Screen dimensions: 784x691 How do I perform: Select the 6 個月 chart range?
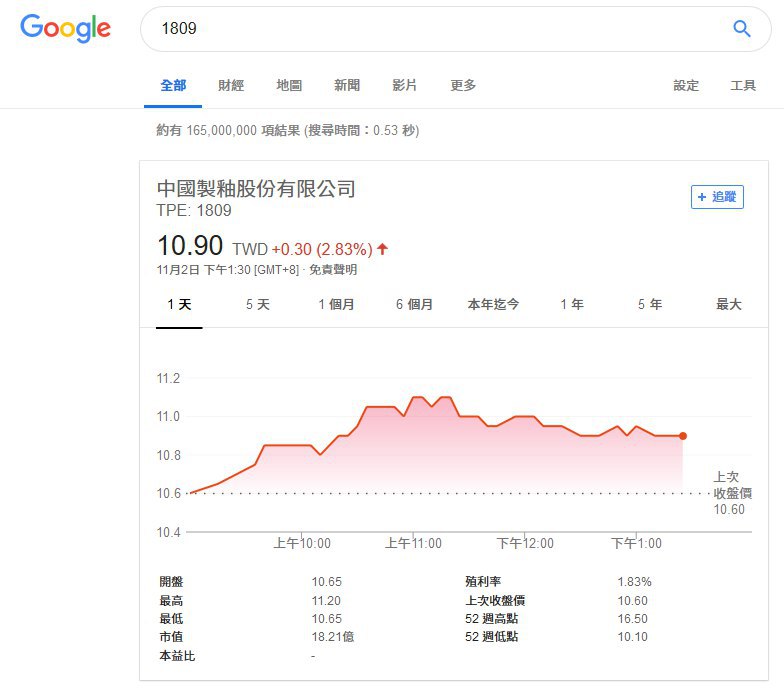pyautogui.click(x=414, y=304)
